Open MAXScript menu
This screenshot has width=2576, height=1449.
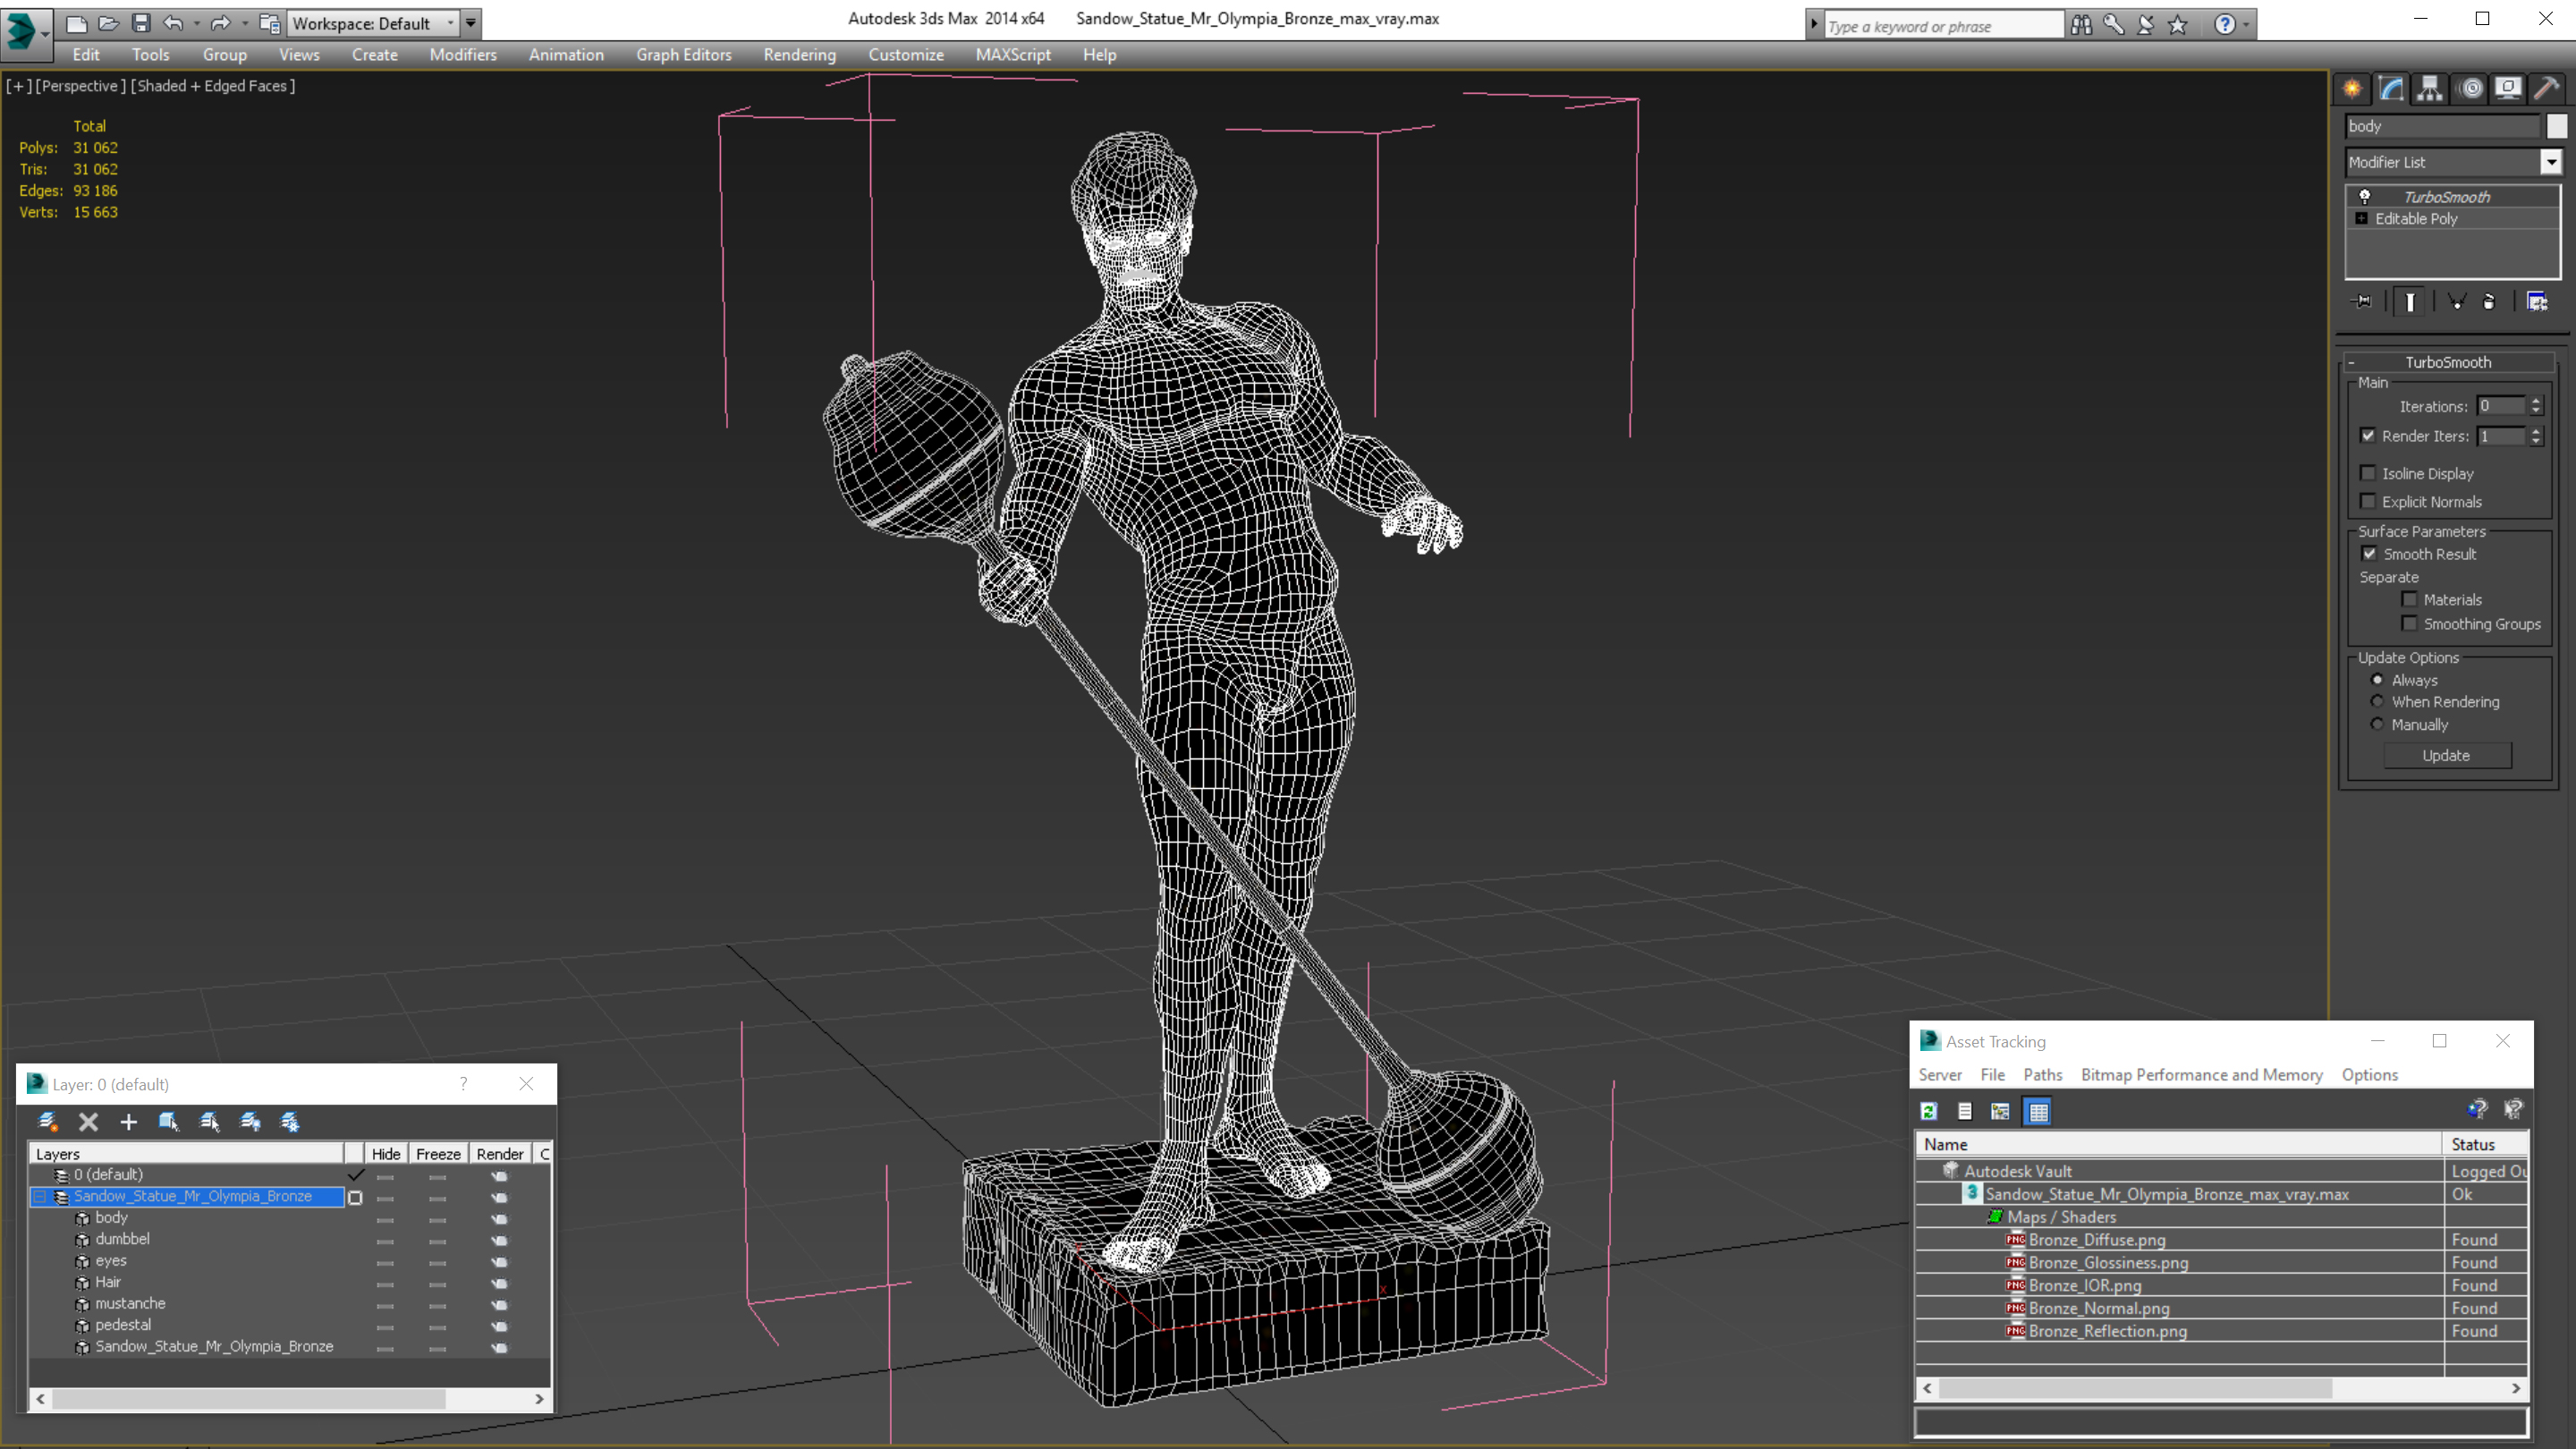(x=1013, y=55)
